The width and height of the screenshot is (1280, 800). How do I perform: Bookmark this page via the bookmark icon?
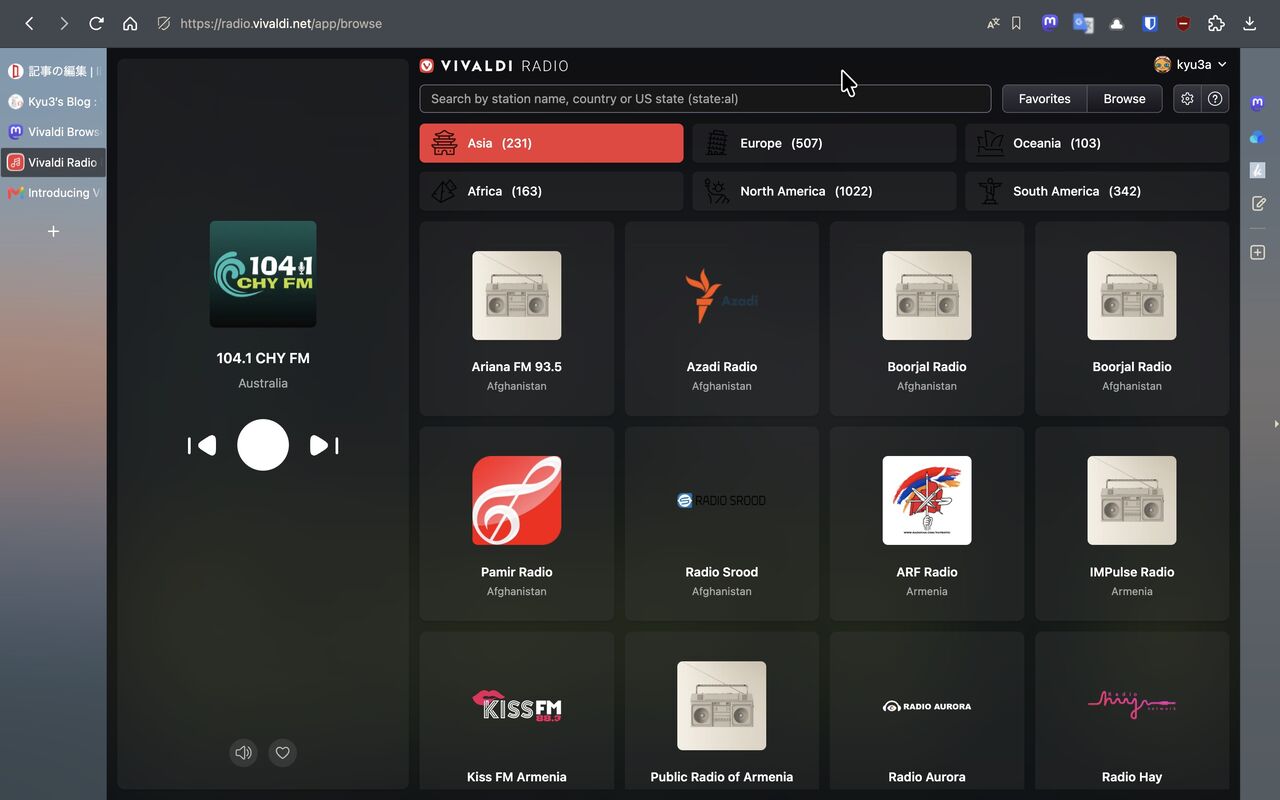(1016, 23)
